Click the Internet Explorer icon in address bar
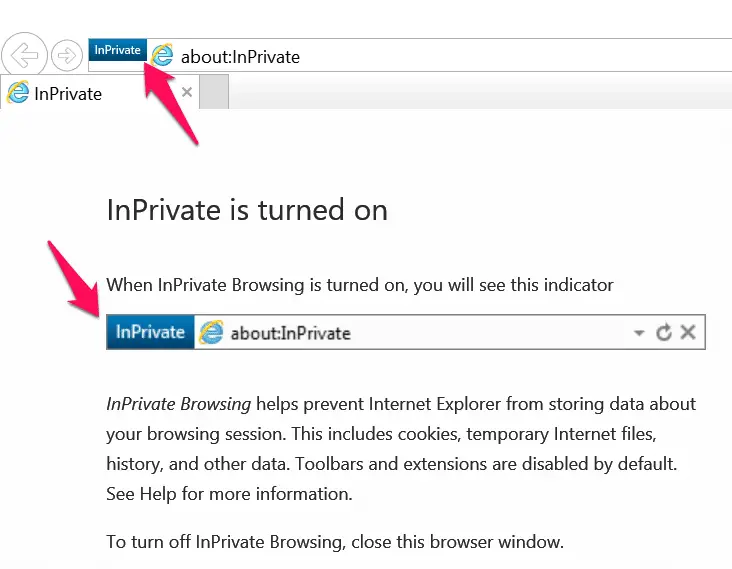The image size is (732, 569). [162, 55]
